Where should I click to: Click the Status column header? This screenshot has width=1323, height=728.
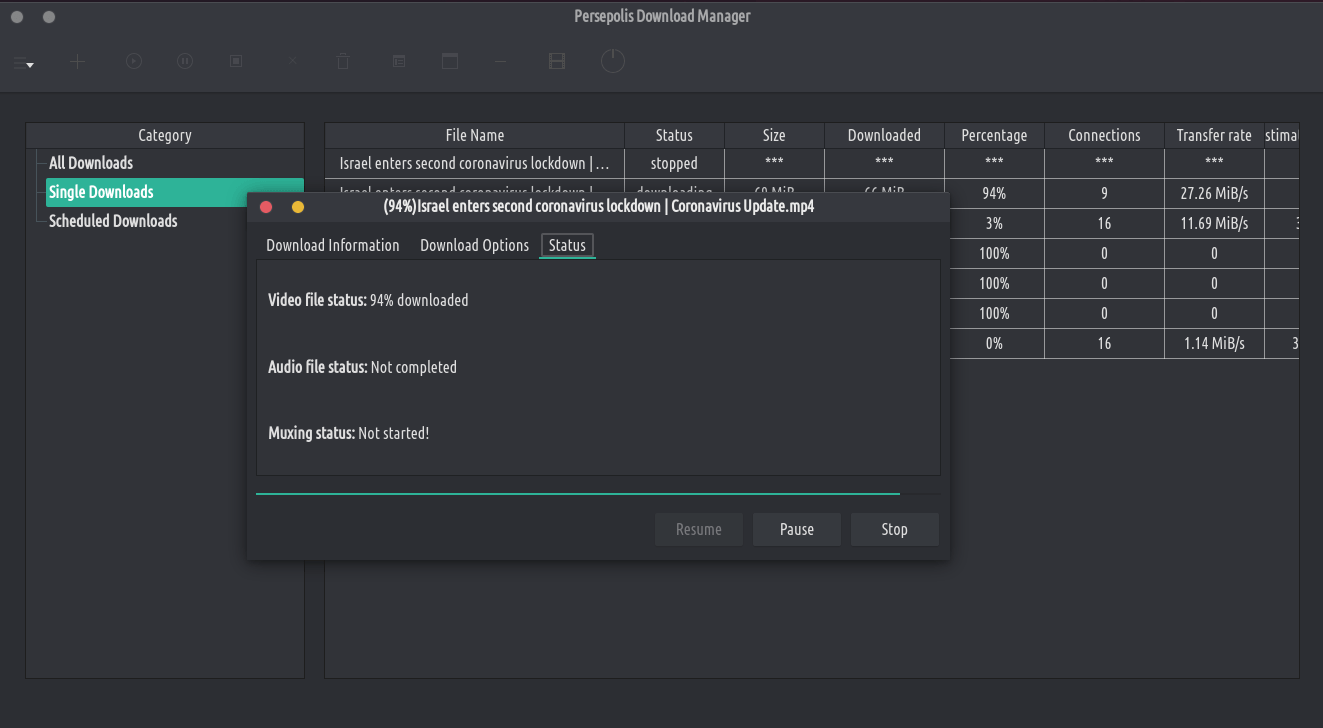674,135
